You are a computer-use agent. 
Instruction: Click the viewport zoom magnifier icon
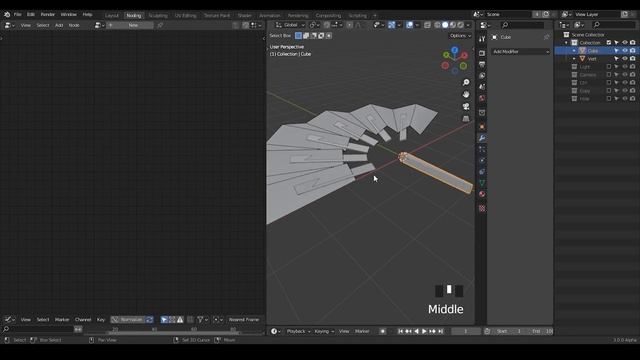[x=466, y=82]
